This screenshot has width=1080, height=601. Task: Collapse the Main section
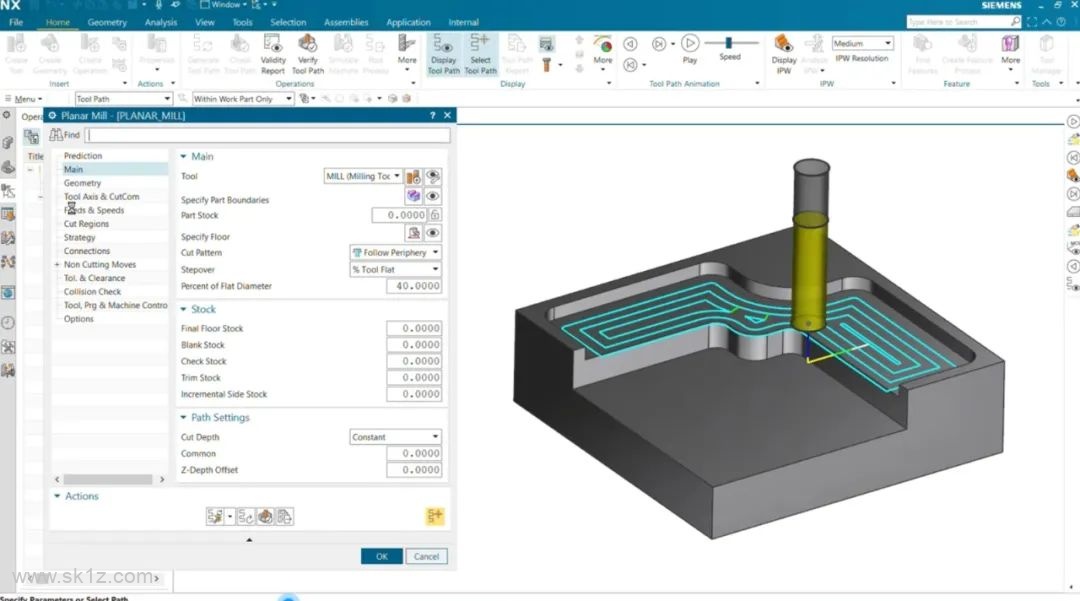[x=183, y=157]
